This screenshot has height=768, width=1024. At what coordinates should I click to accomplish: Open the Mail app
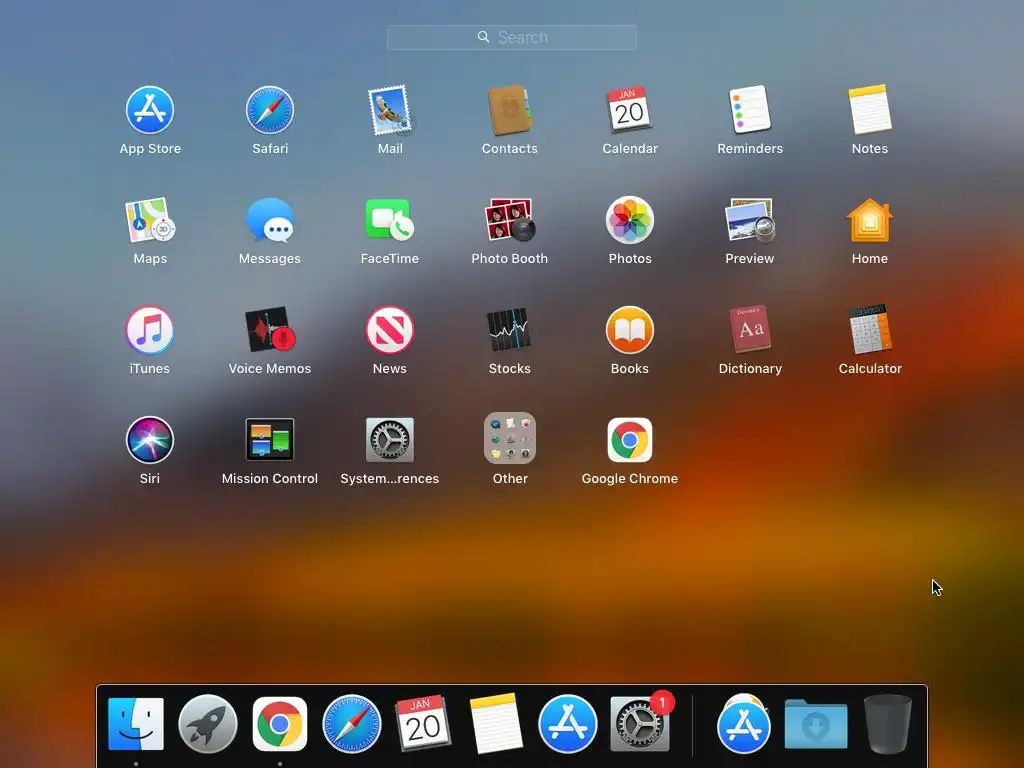390,110
